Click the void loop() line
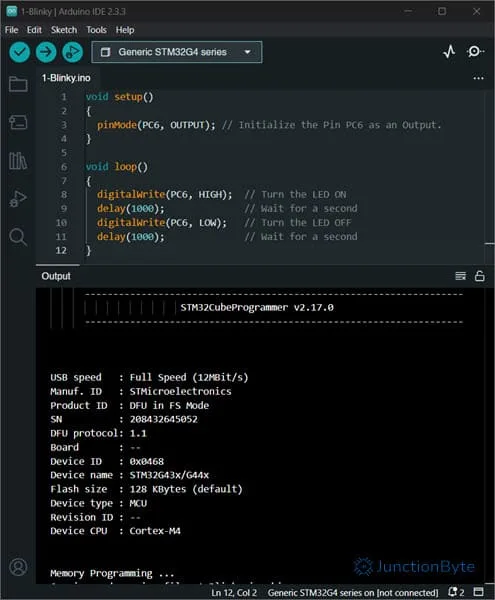Viewport: 495px width, 600px height. coord(117,166)
